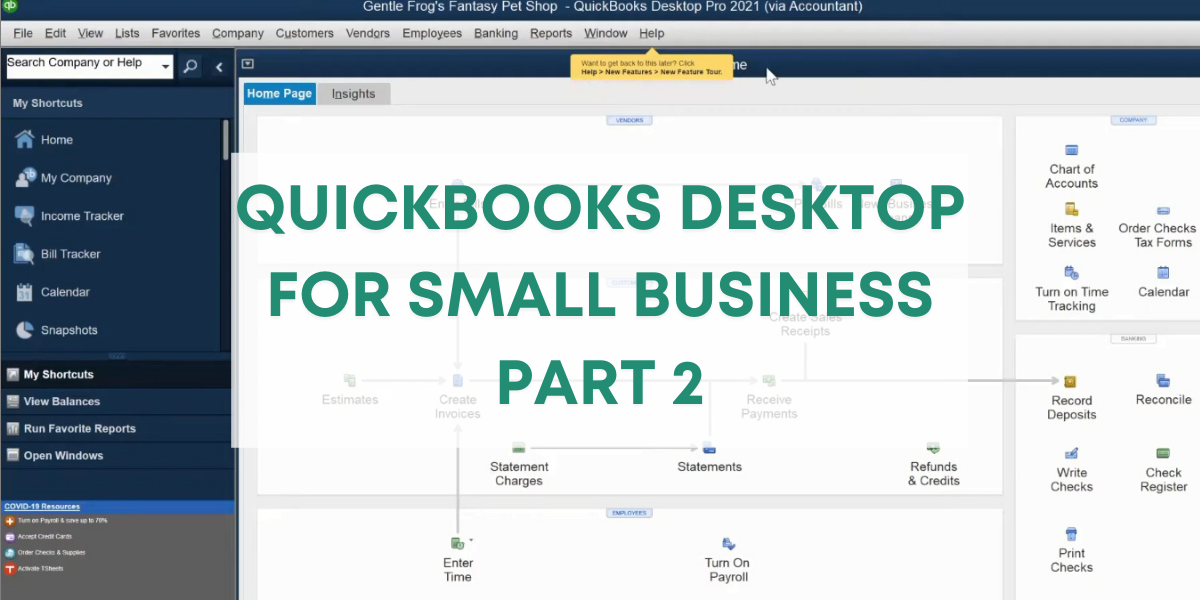Open Items & Services icon
Screen dimensions: 1200x600
point(1072,210)
